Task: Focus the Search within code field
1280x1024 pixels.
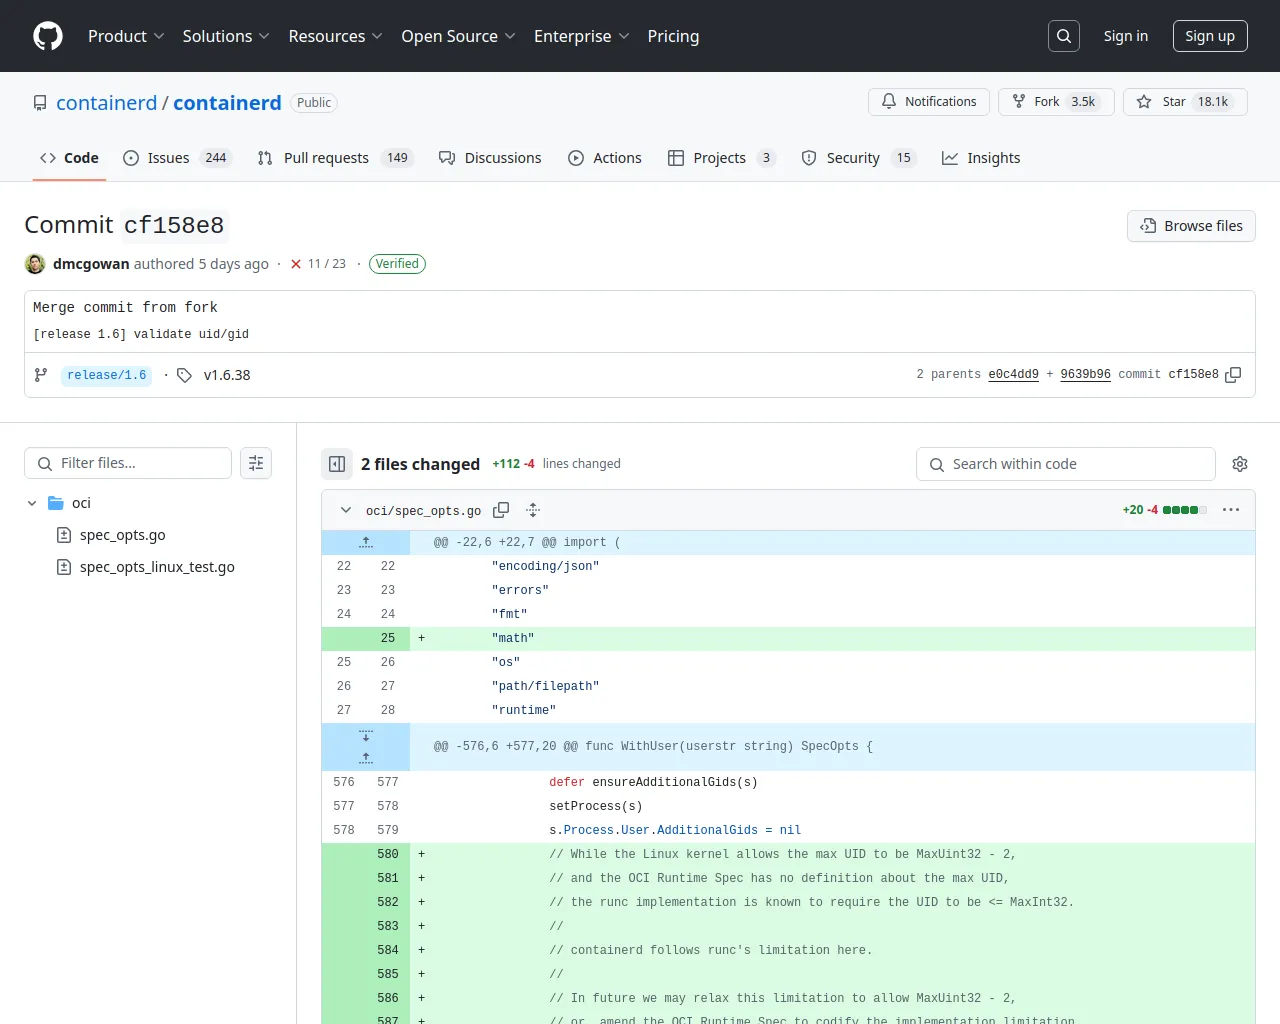Action: (1066, 464)
